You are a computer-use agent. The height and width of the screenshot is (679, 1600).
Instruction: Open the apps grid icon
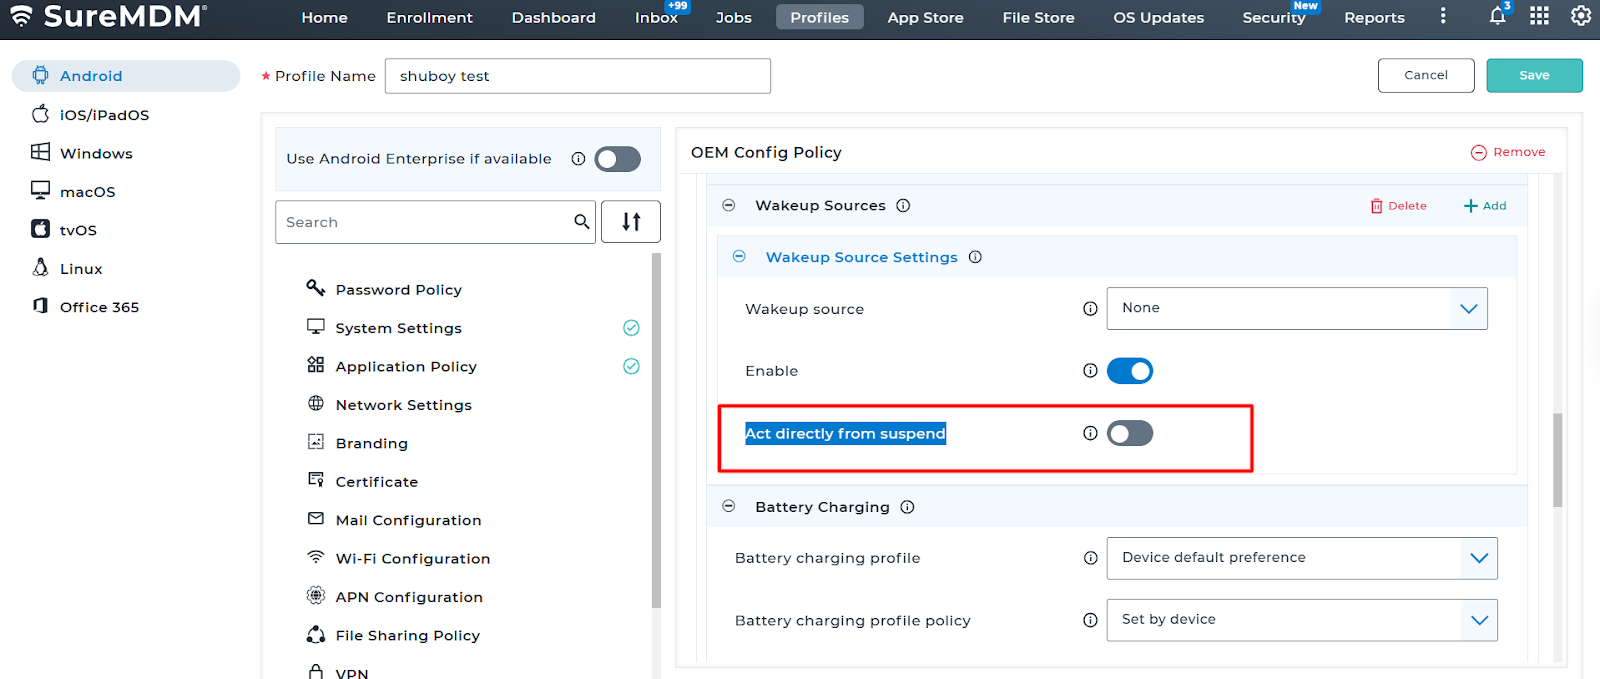coord(1539,16)
